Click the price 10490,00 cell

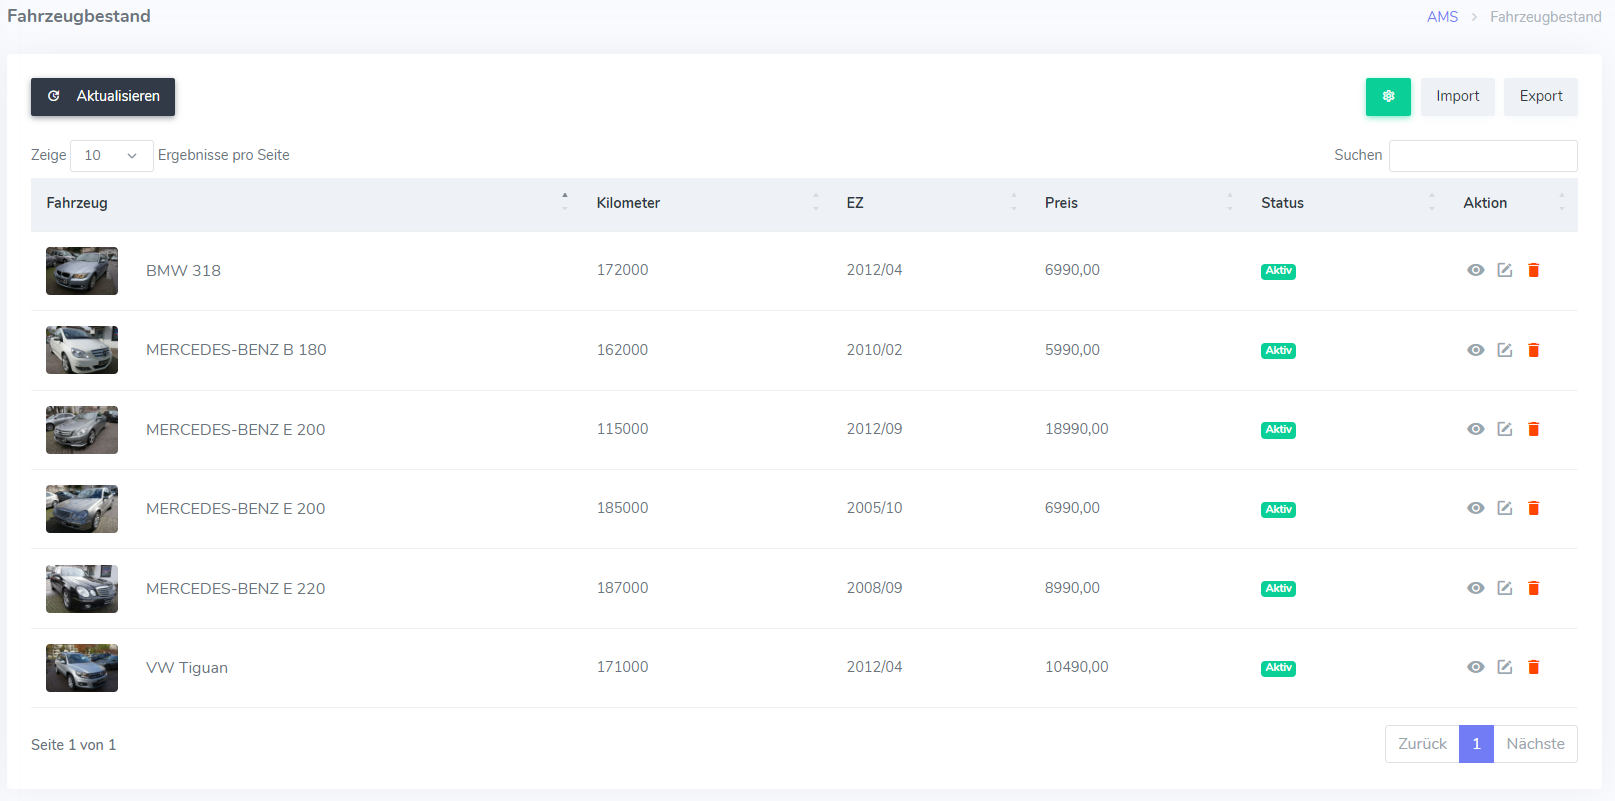1076,667
